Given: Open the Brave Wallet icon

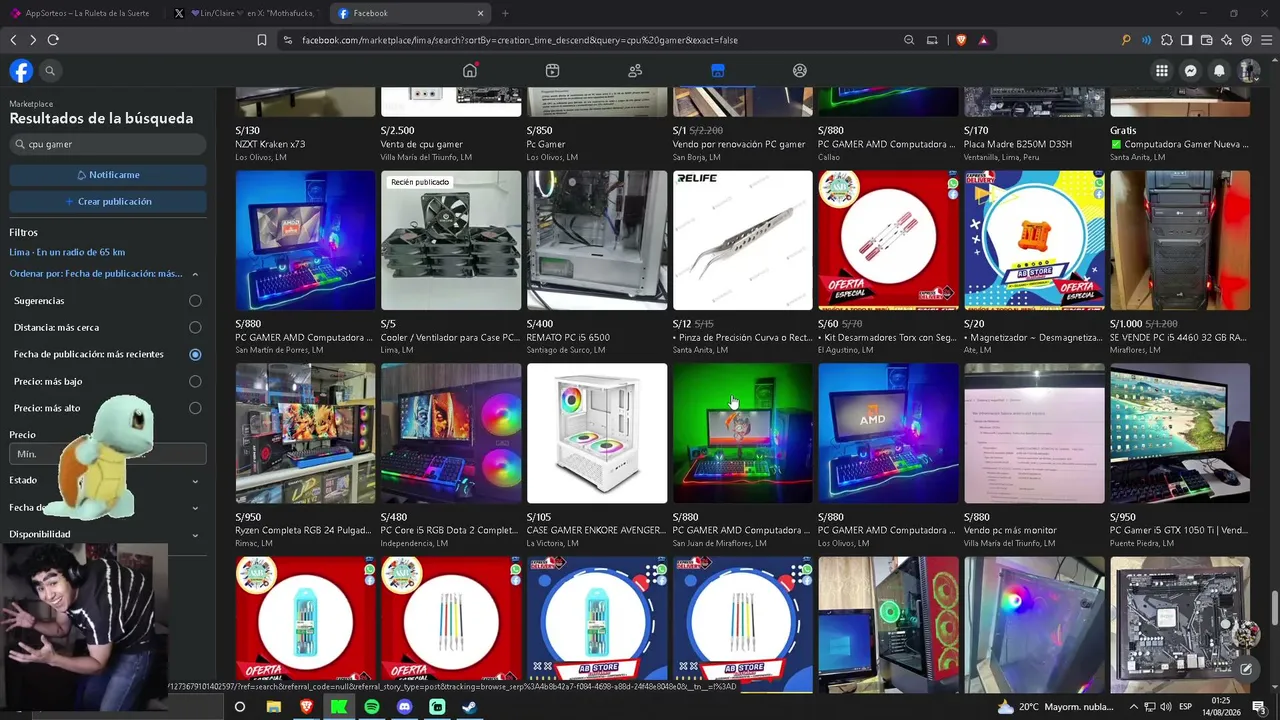Looking at the screenshot, I should (x=1206, y=40).
